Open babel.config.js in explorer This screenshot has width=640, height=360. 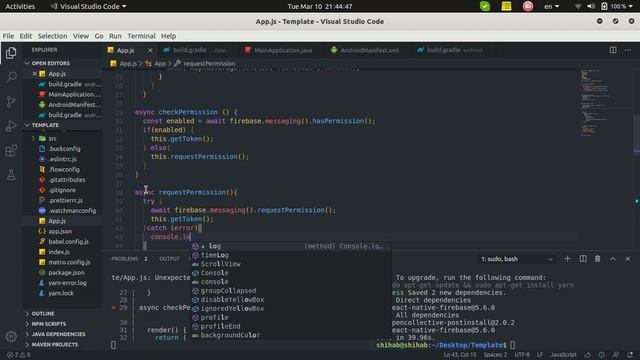[x=68, y=242]
